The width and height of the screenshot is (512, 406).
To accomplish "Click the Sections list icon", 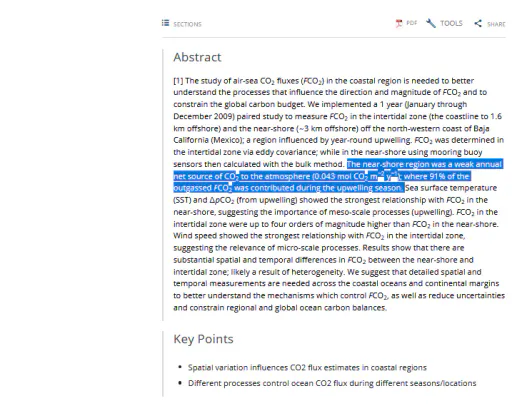I will [x=165, y=23].
